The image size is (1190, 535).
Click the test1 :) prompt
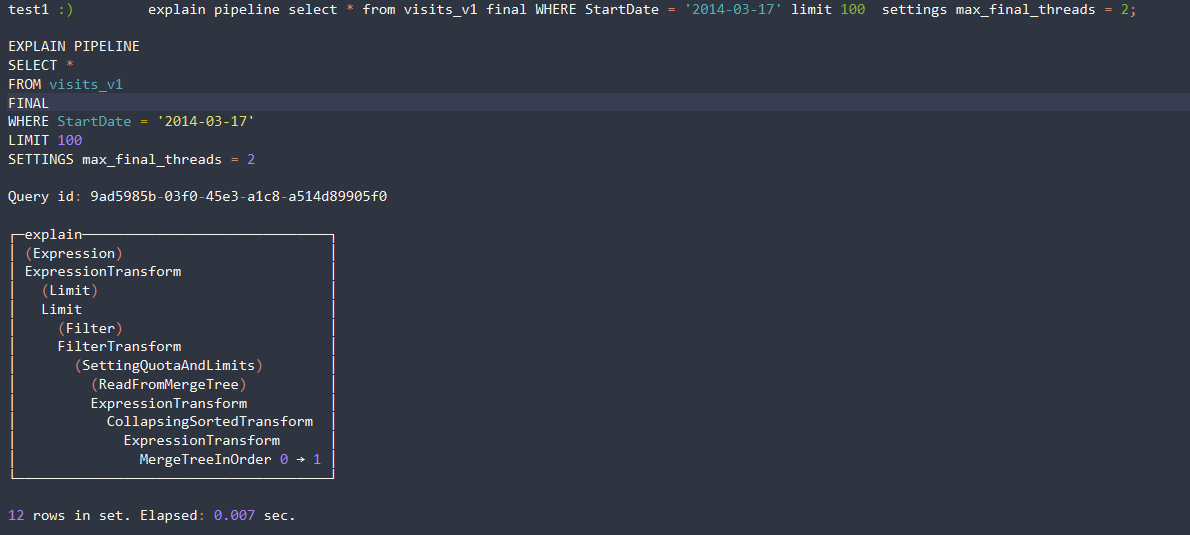point(40,10)
